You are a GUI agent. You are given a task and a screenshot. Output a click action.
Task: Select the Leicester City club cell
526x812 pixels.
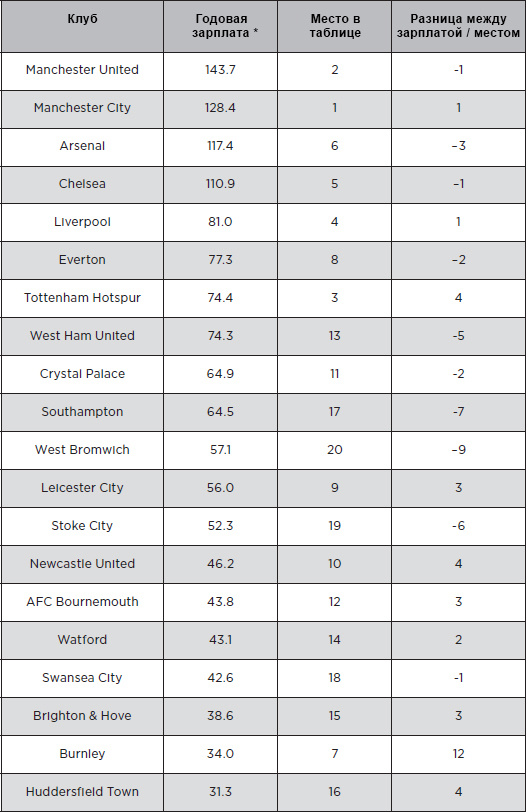[82, 488]
